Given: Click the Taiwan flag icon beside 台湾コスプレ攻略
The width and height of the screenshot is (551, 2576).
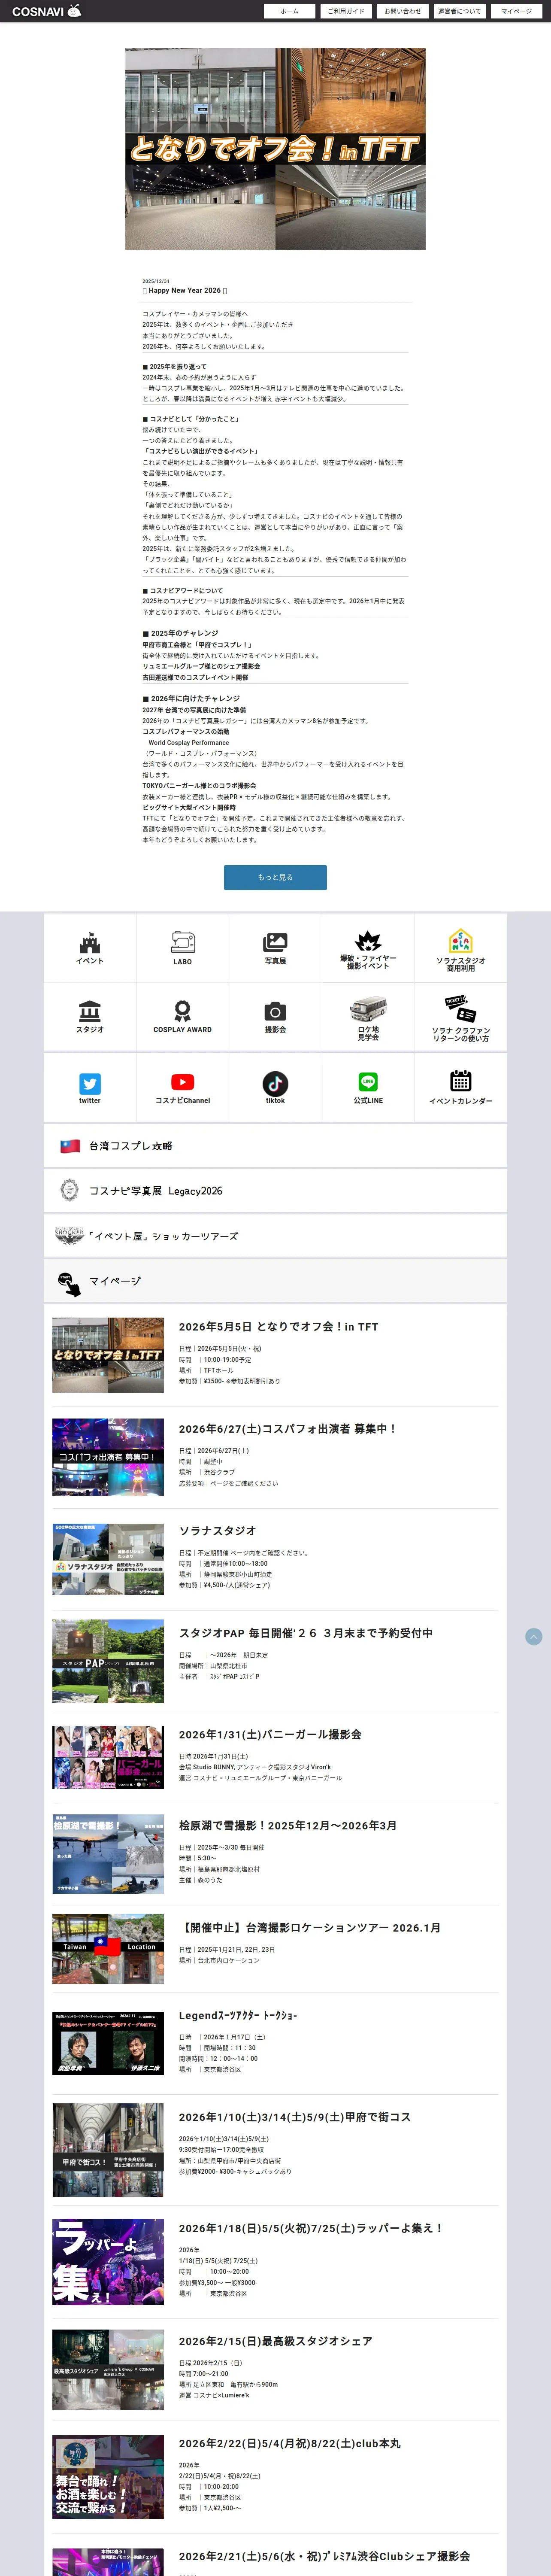Looking at the screenshot, I should (x=70, y=1146).
